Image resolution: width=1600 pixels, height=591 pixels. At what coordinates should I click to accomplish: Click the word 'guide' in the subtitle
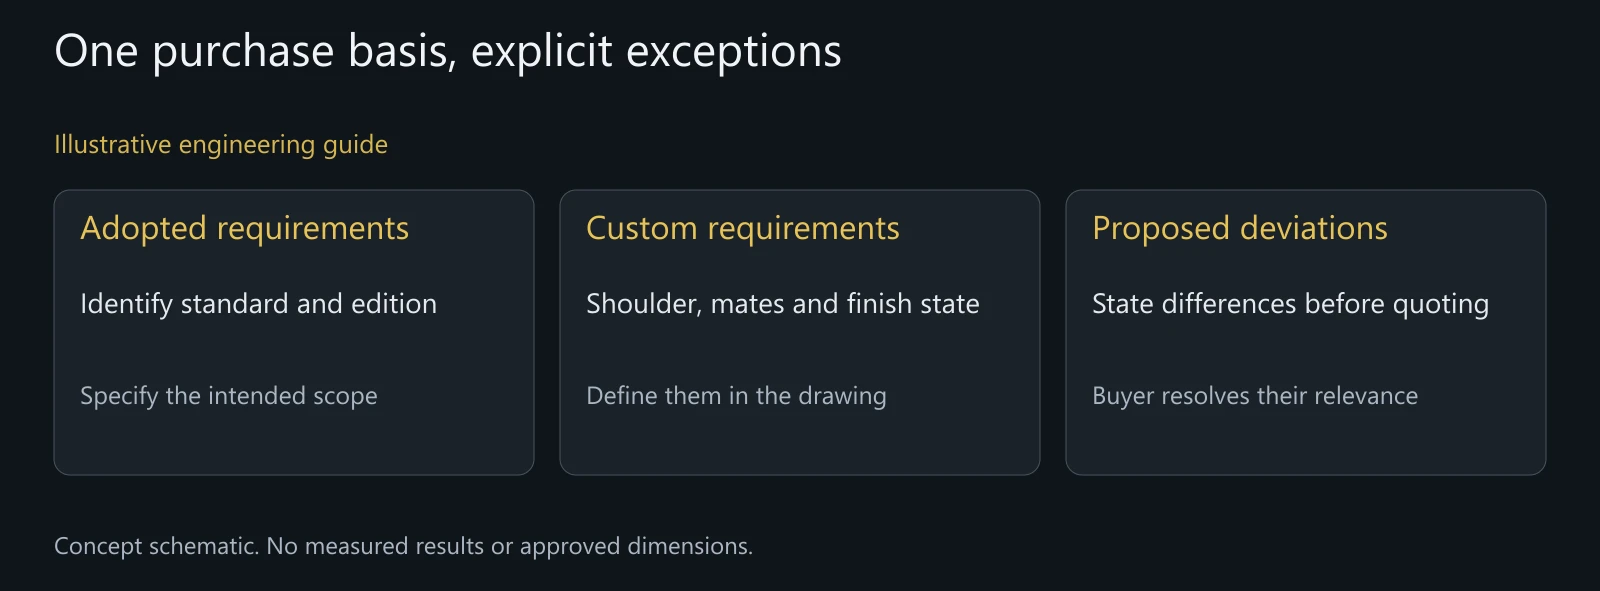pos(355,146)
